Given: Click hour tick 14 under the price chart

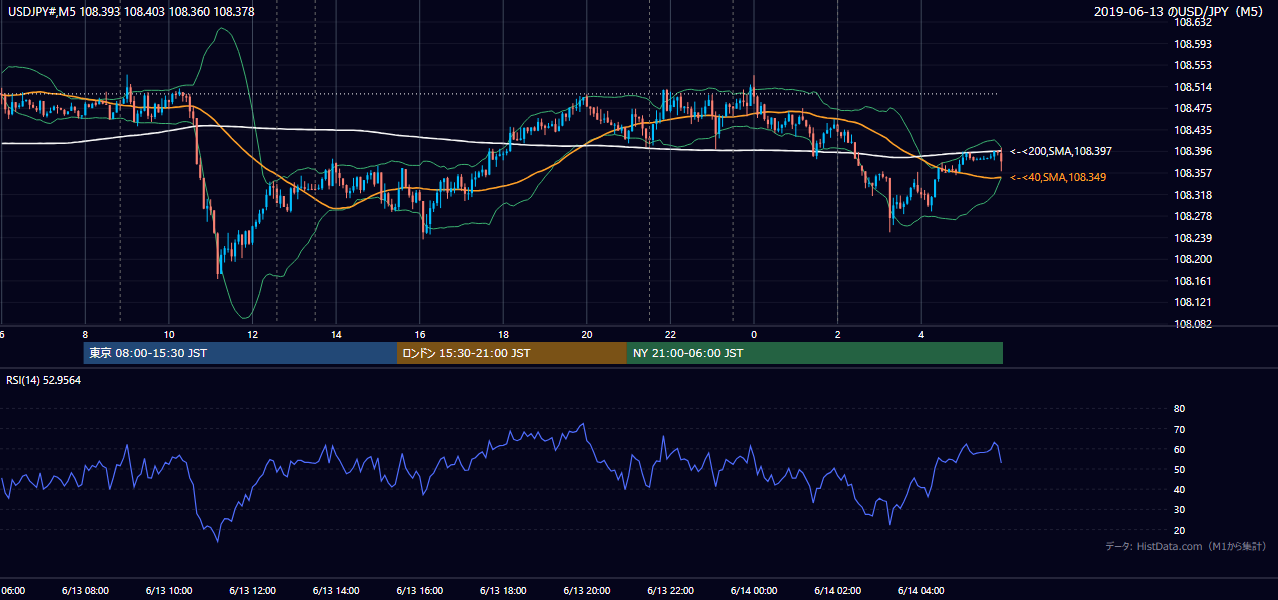Looking at the screenshot, I should coord(336,334).
